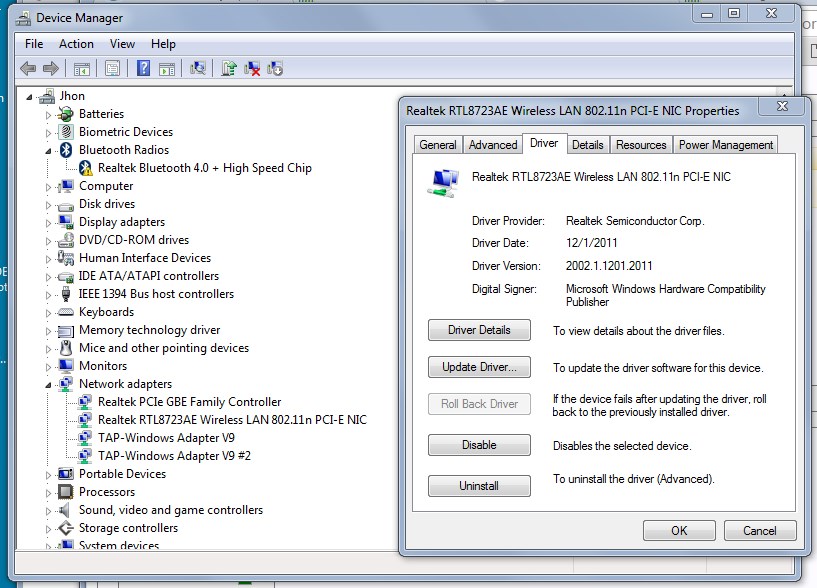Select the IDE ATA/ATAPI controllers entry
The width and height of the screenshot is (817, 588).
[x=148, y=276]
